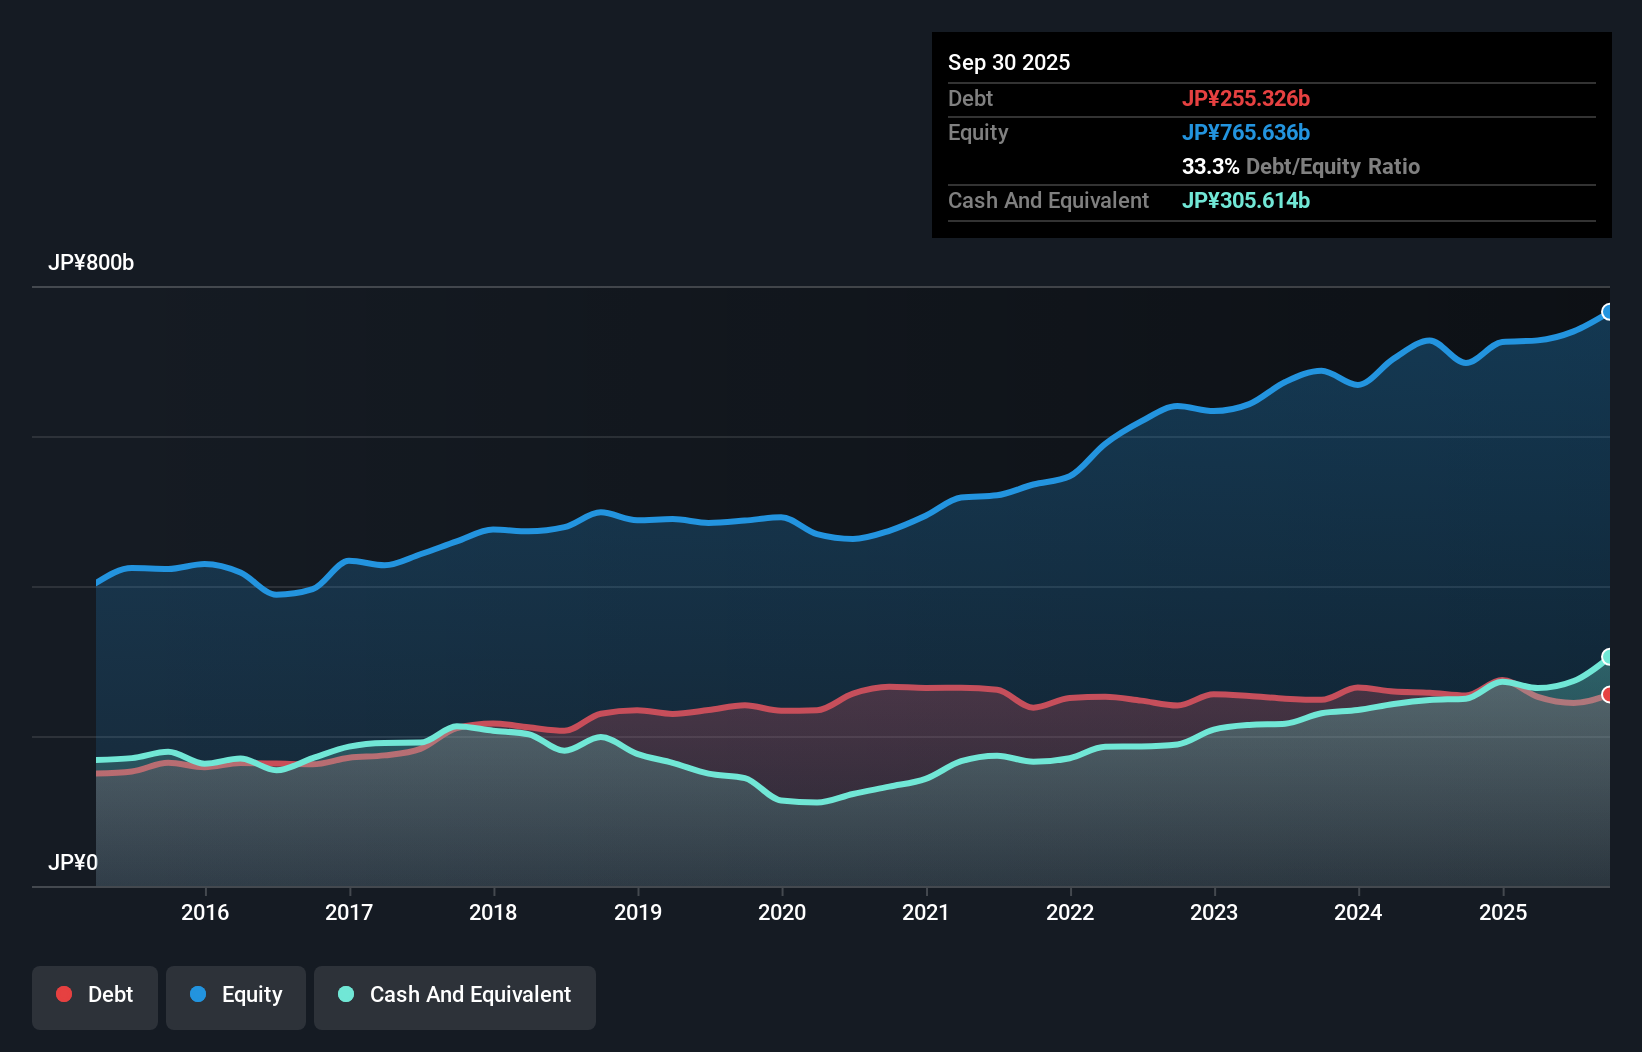Click the Cash And Equivalent tooltip row label
The height and width of the screenshot is (1052, 1642).
(1049, 200)
